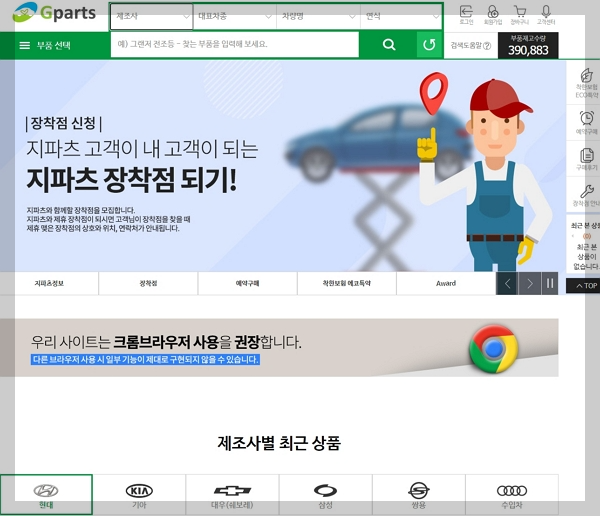Select the 현대 Hyundai logo tab

[46, 495]
